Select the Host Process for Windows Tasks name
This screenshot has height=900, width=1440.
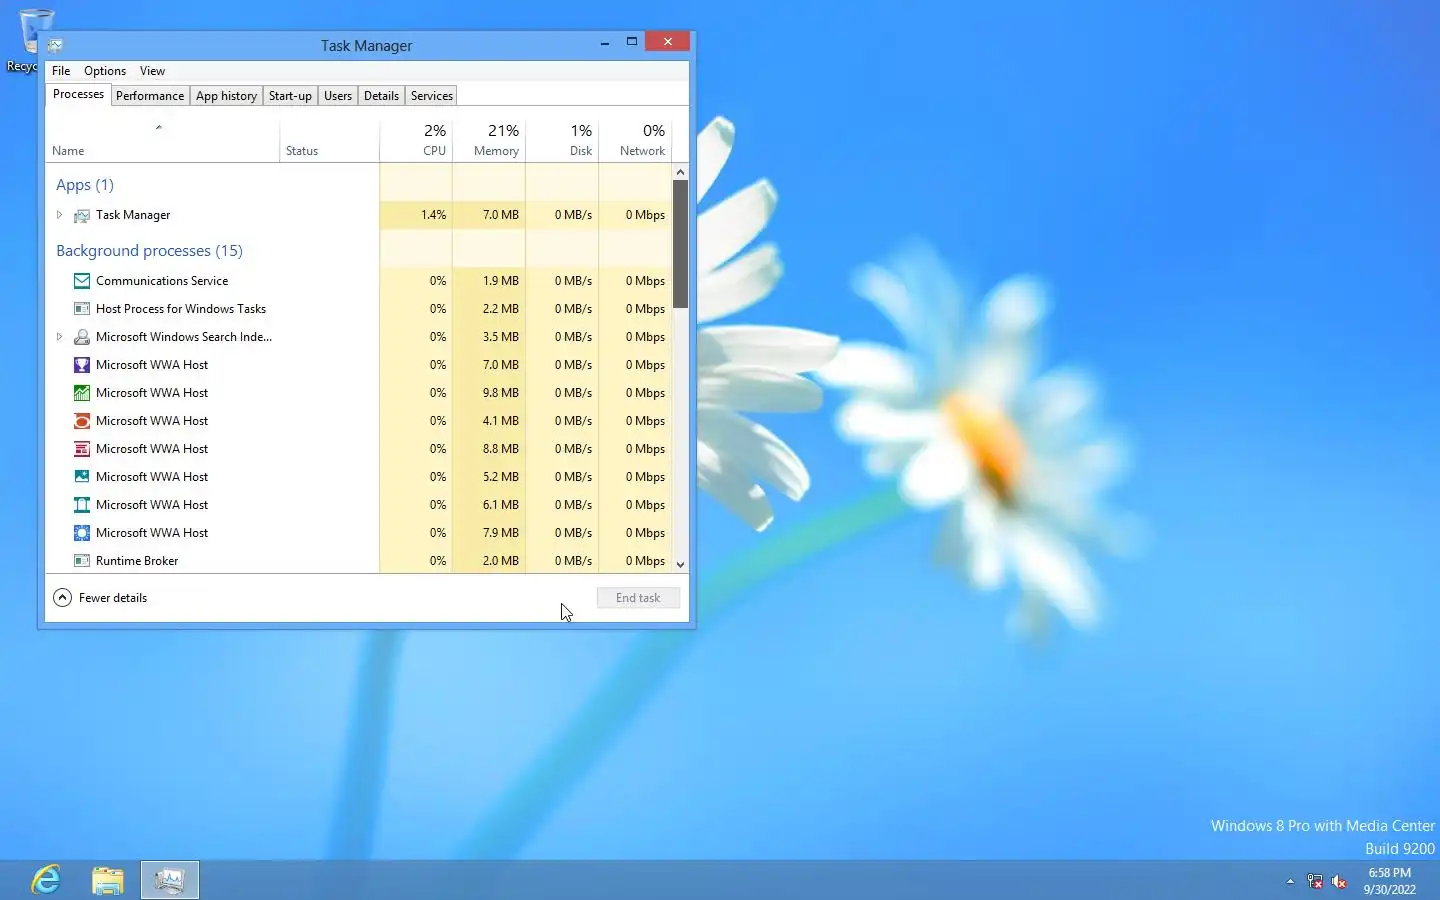181,309
